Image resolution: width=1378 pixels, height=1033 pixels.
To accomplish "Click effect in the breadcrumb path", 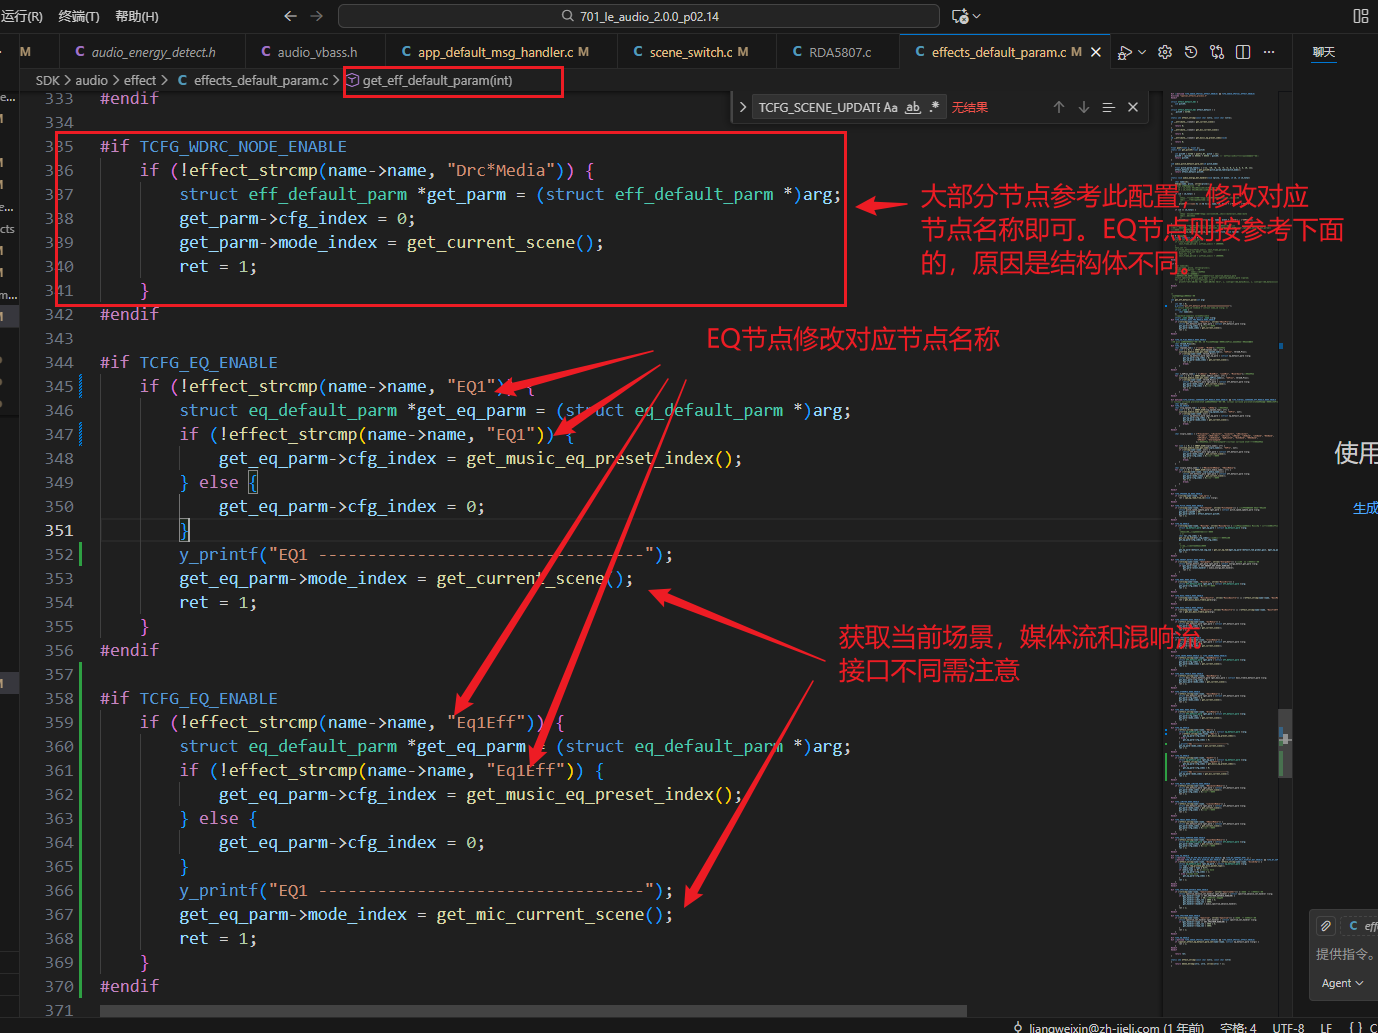I will [140, 80].
